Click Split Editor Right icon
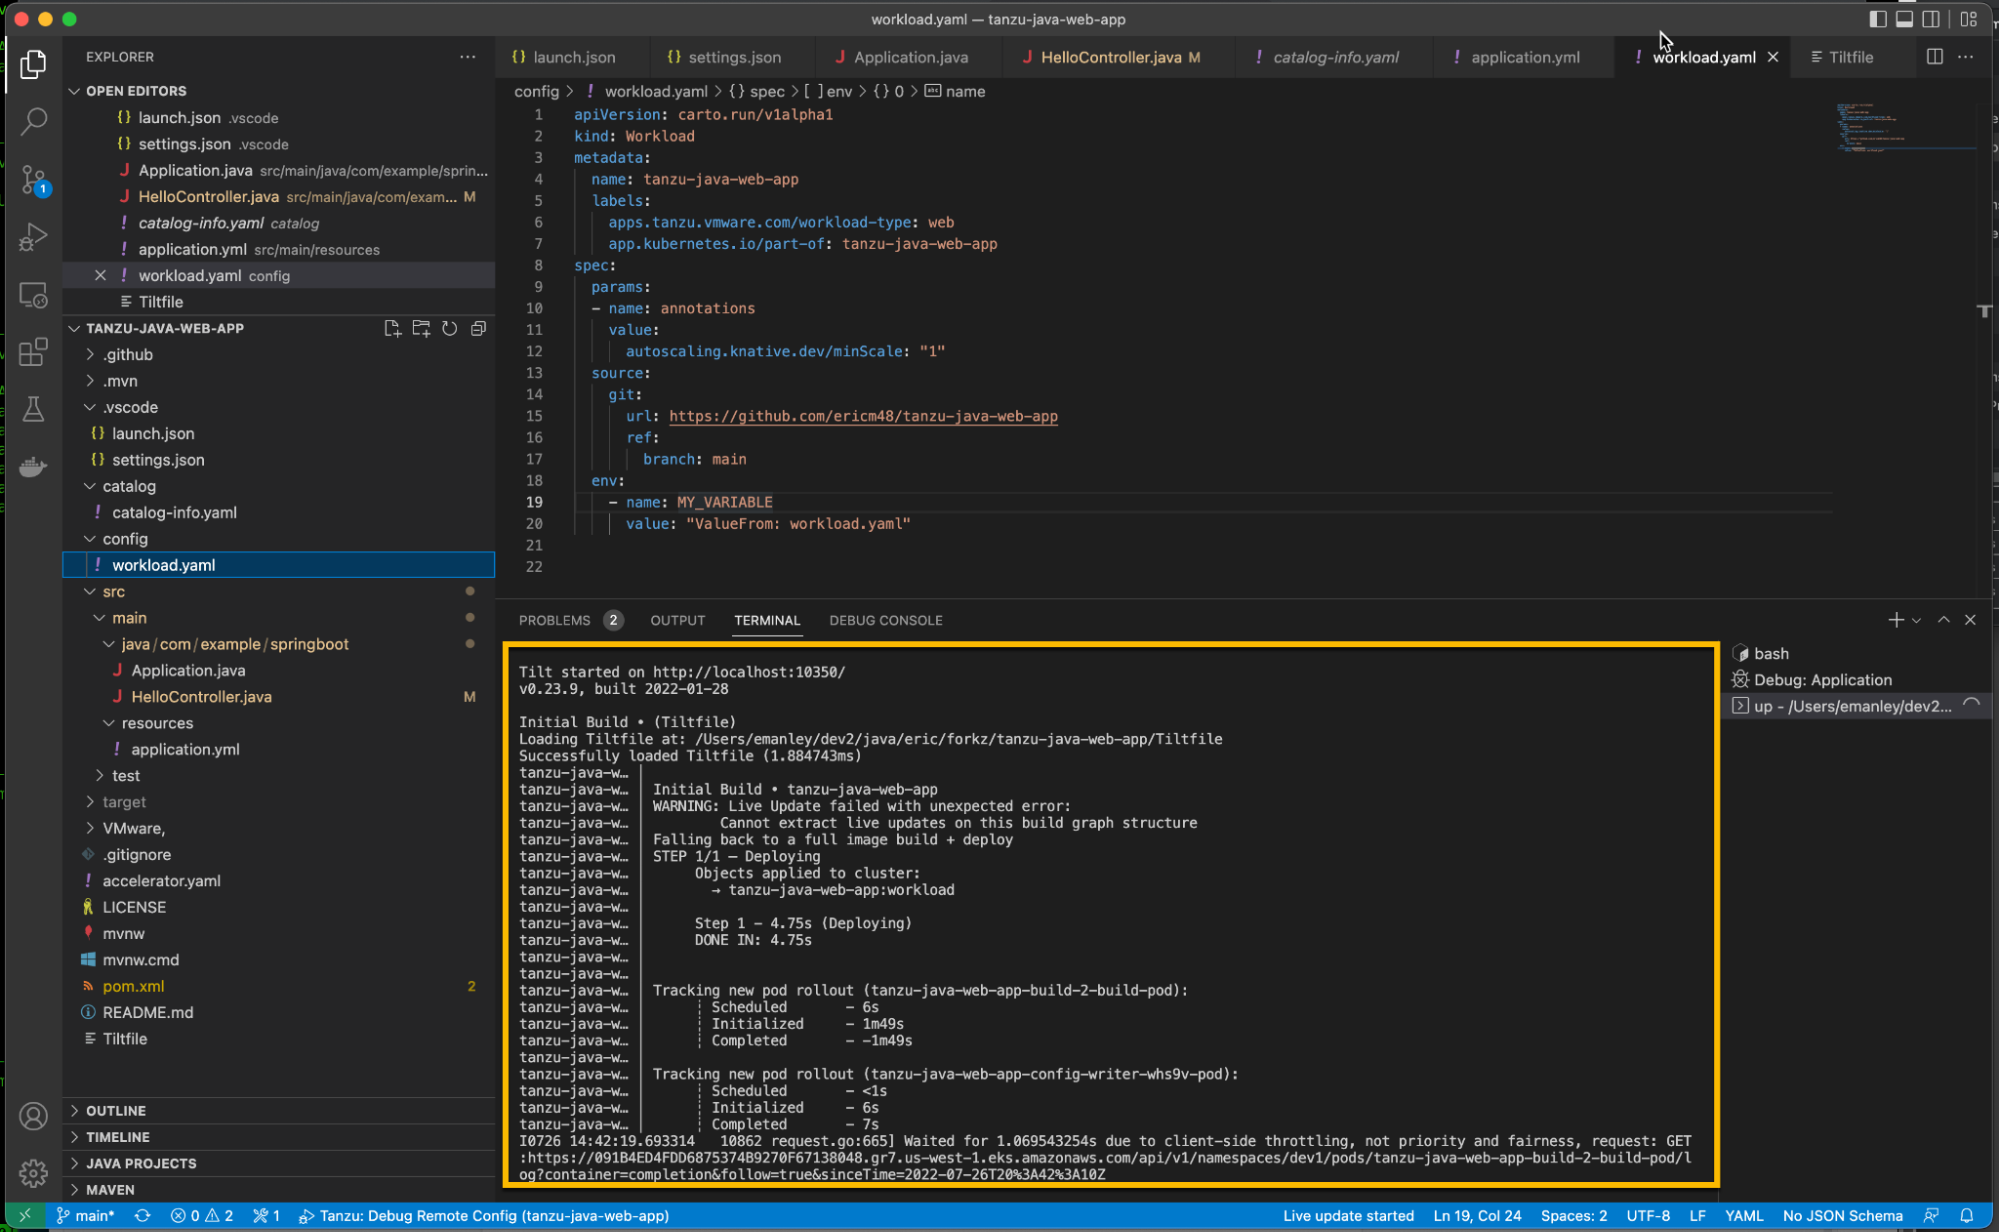This screenshot has height=1232, width=1999. (x=1935, y=57)
